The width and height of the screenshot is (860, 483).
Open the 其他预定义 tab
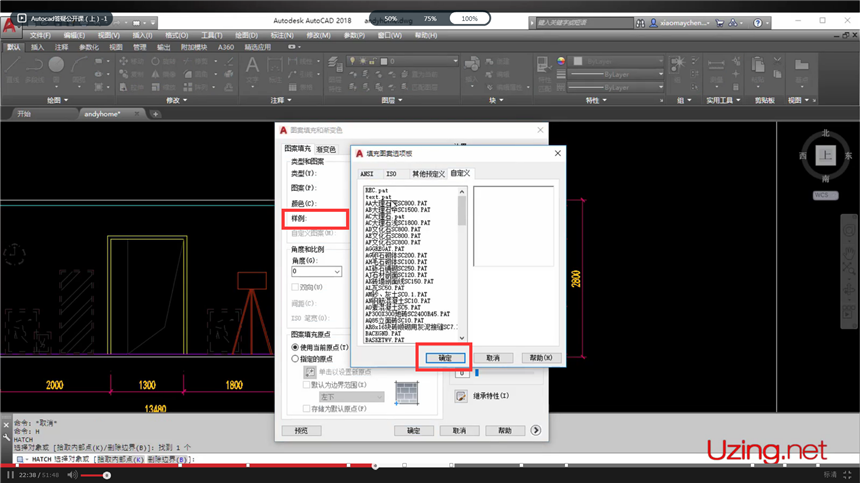pyautogui.click(x=428, y=174)
